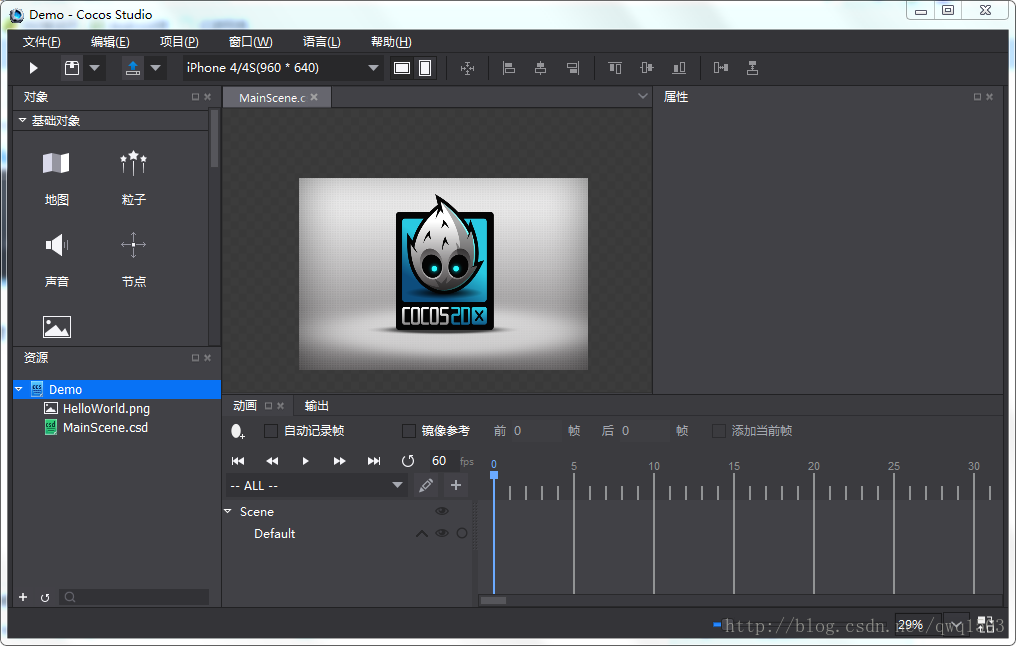Screen dimensions: 1016x646
Task: Click the Play preview toolbar button
Action: point(34,68)
